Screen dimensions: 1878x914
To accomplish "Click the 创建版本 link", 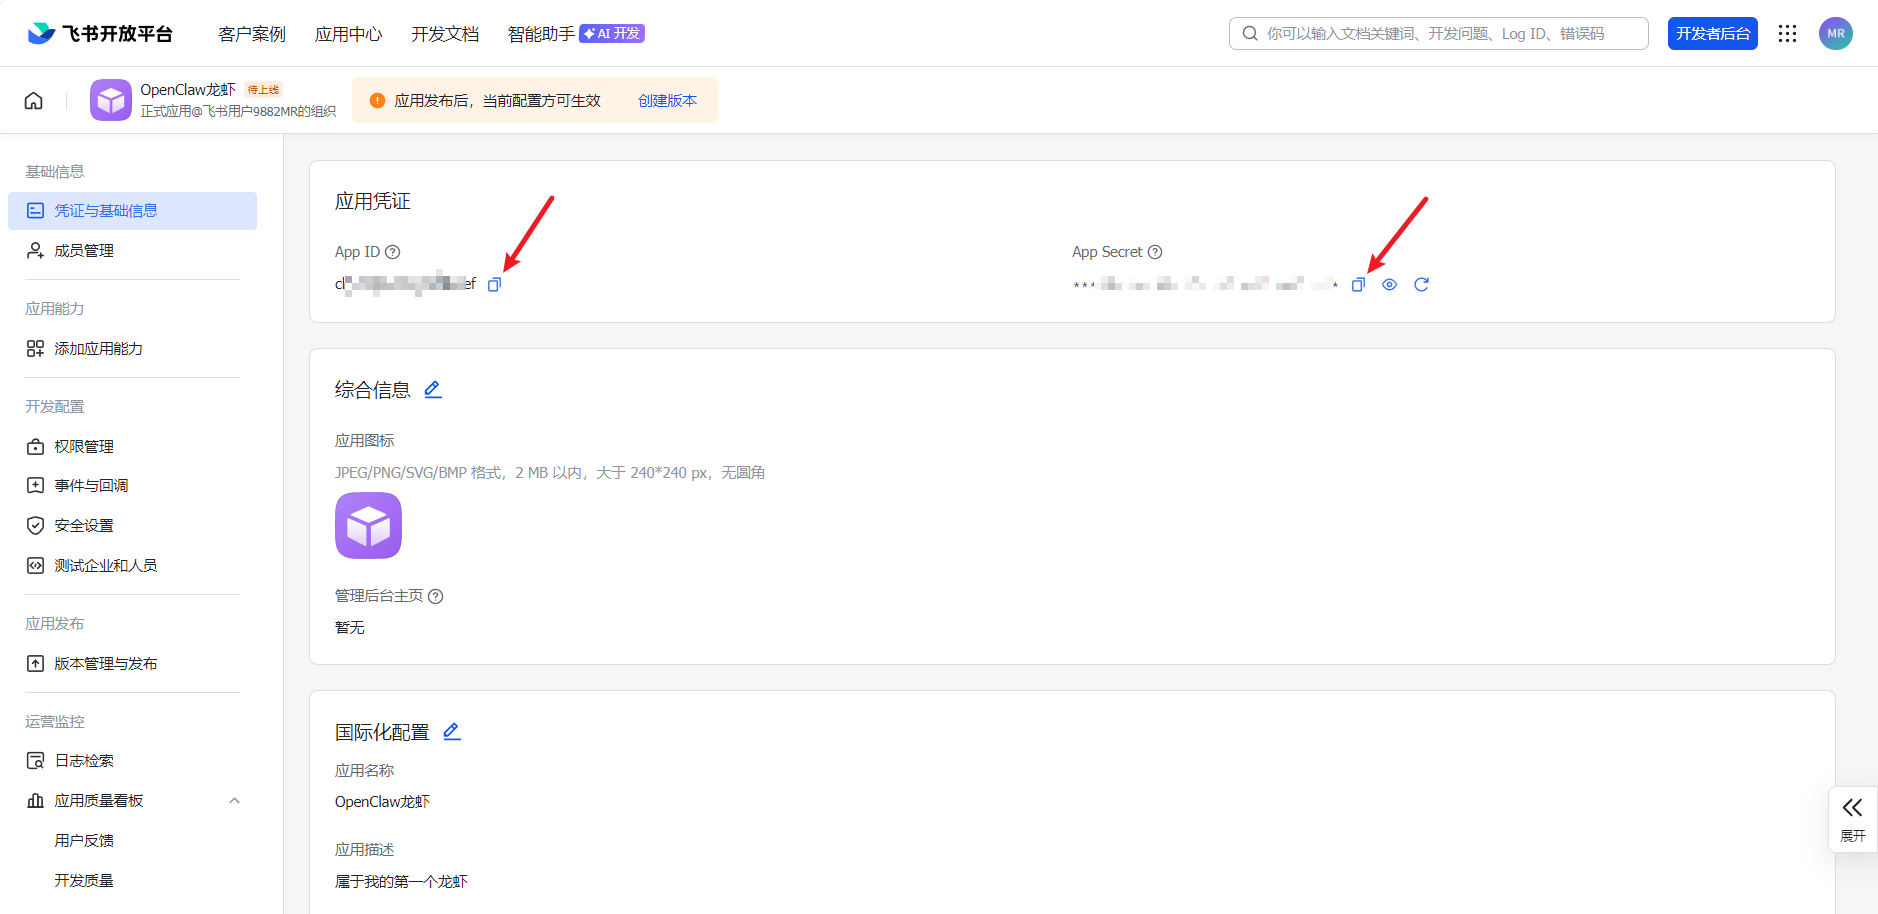I will pos(667,101).
